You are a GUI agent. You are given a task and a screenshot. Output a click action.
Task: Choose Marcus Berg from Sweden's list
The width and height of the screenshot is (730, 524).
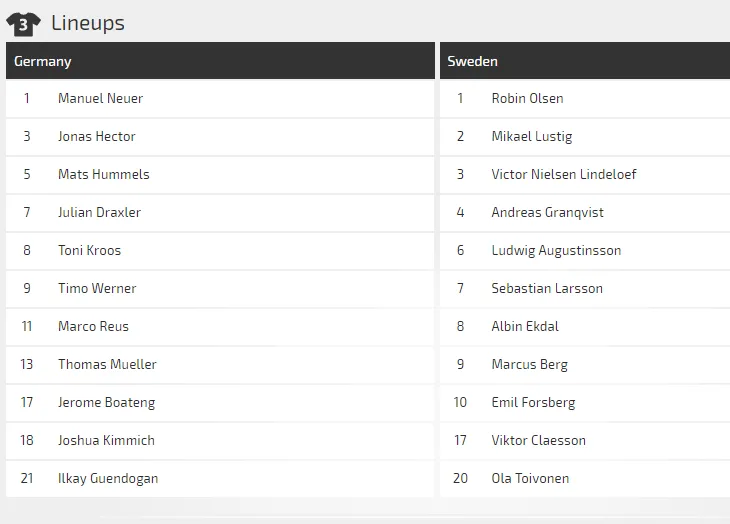click(x=529, y=364)
